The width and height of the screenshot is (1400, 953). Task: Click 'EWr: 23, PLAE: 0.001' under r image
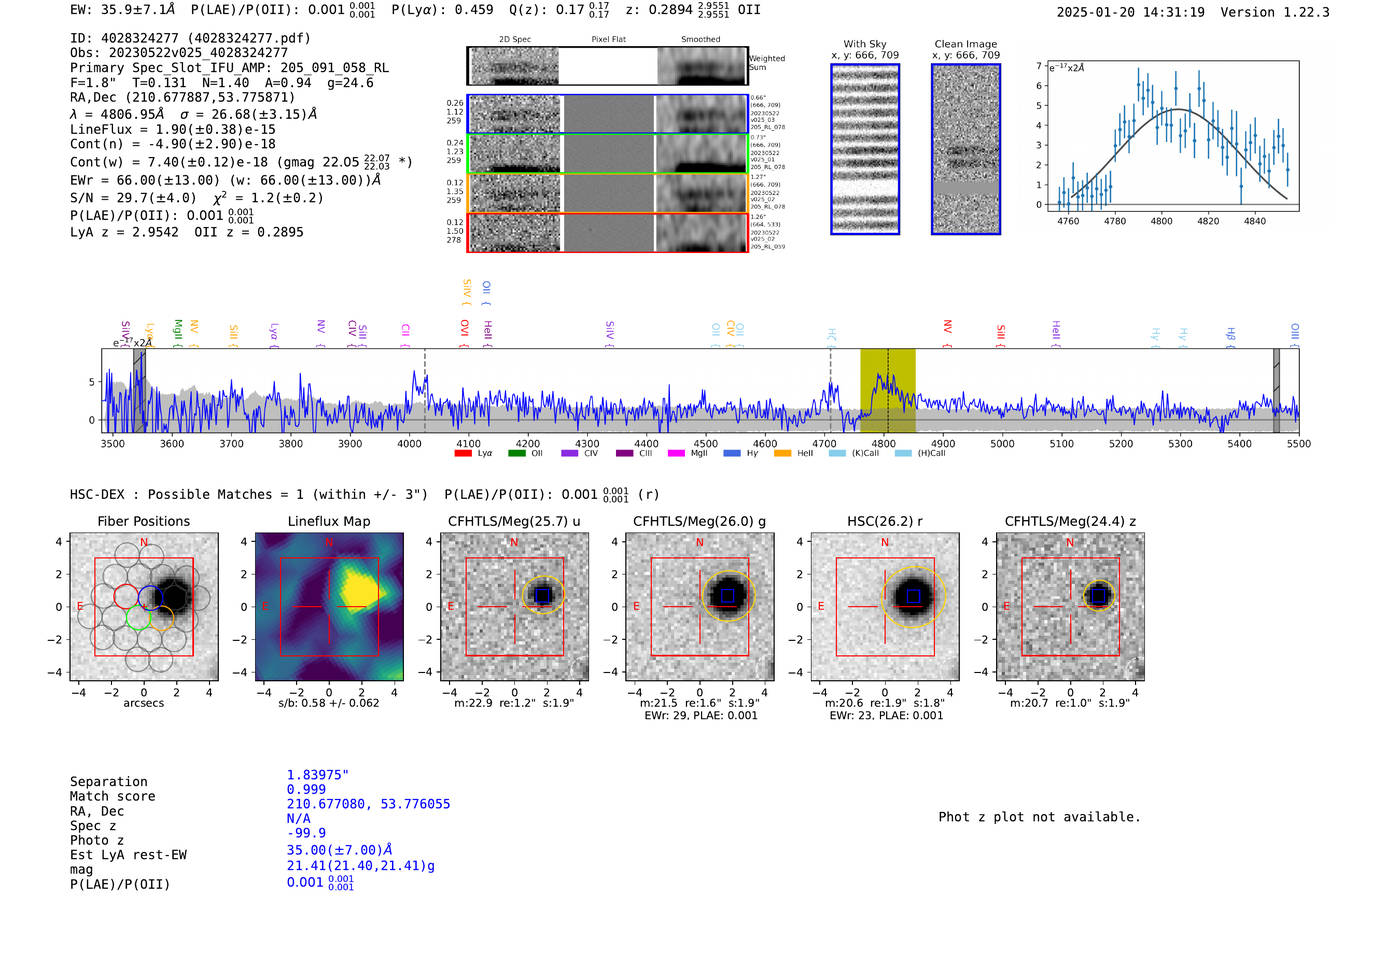[885, 716]
